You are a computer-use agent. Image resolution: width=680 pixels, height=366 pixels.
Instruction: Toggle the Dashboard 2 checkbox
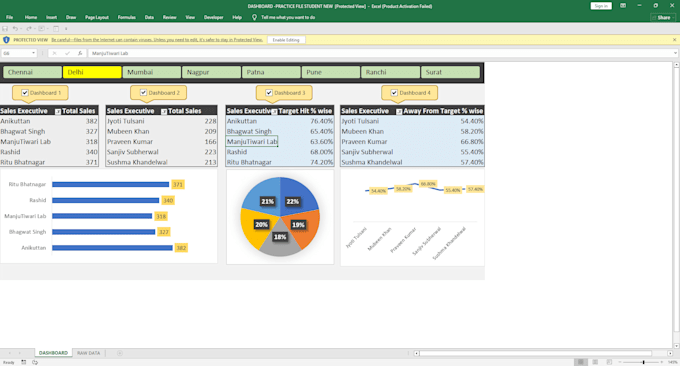click(143, 93)
